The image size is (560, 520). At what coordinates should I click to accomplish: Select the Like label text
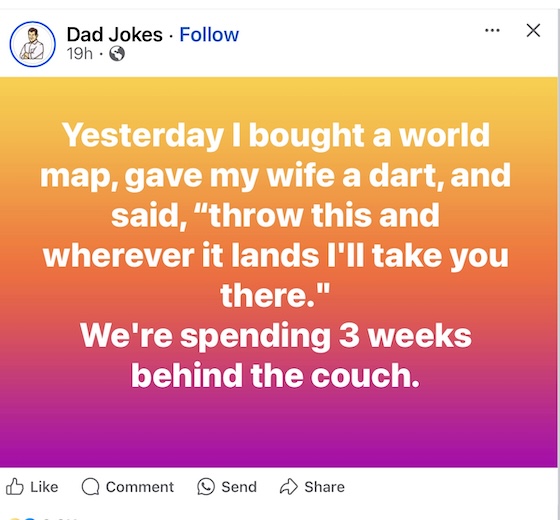[x=44, y=487]
